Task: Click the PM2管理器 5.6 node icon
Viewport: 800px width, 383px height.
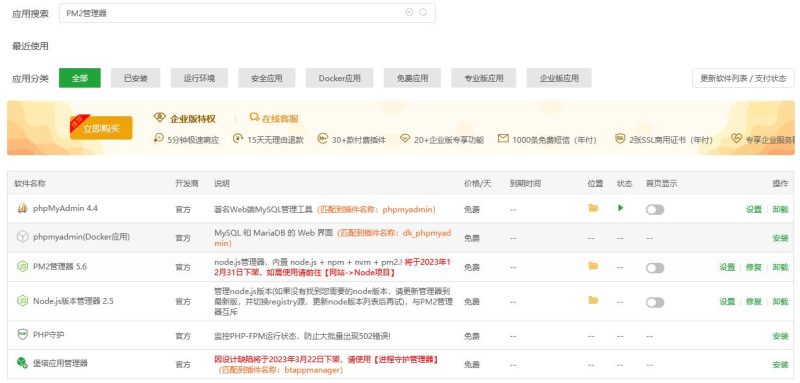Action: point(22,266)
